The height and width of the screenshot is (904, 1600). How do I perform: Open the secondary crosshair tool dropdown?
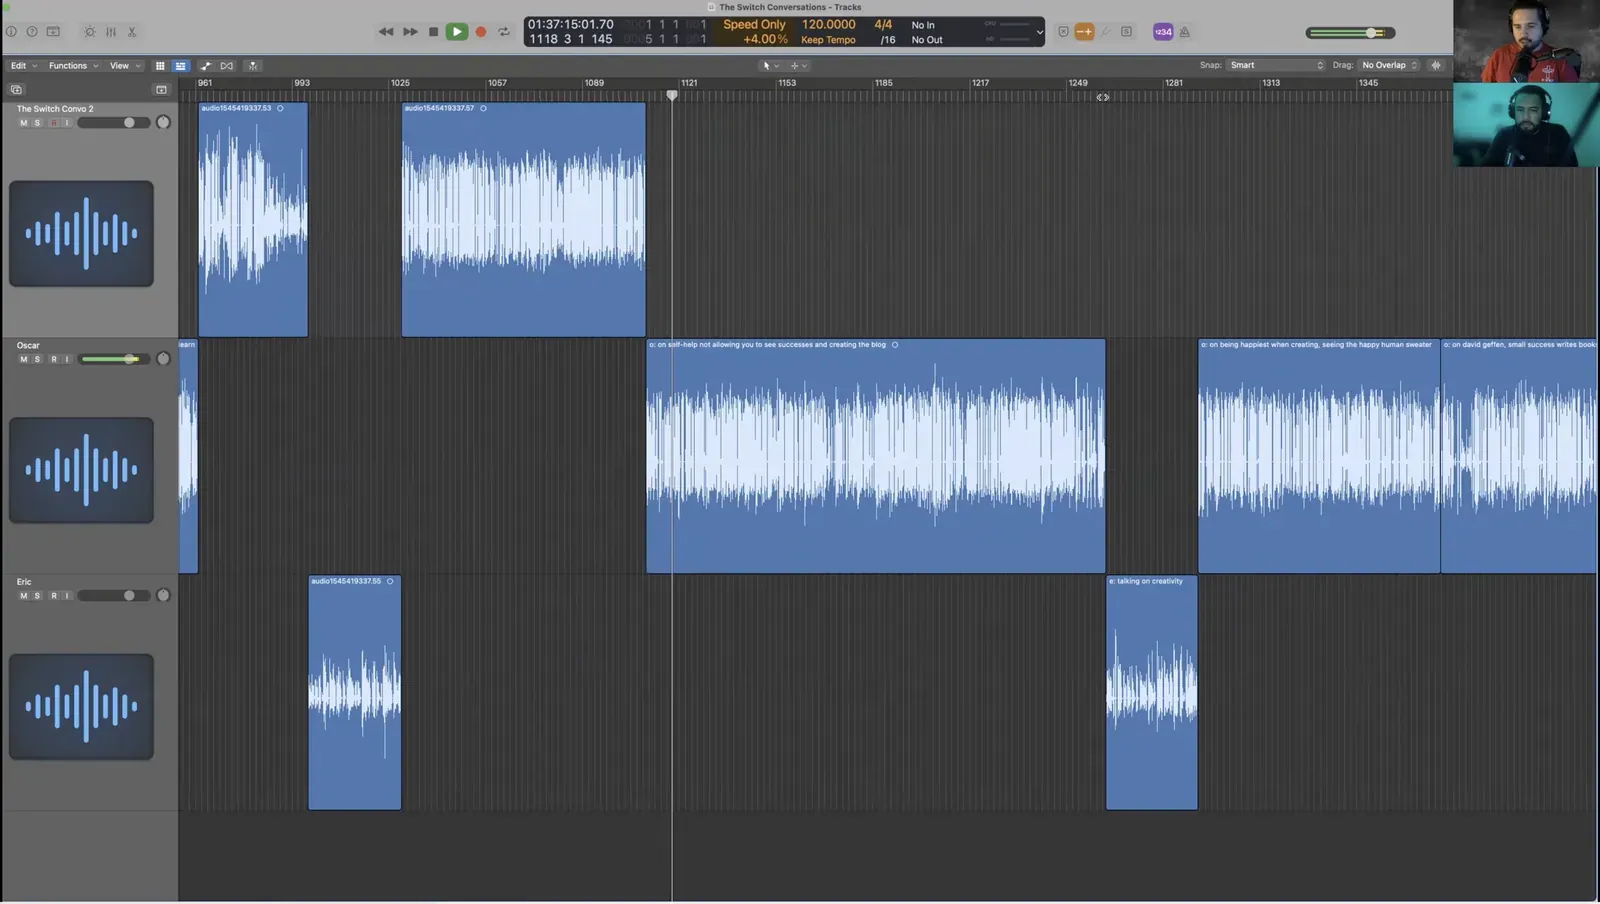(799, 66)
